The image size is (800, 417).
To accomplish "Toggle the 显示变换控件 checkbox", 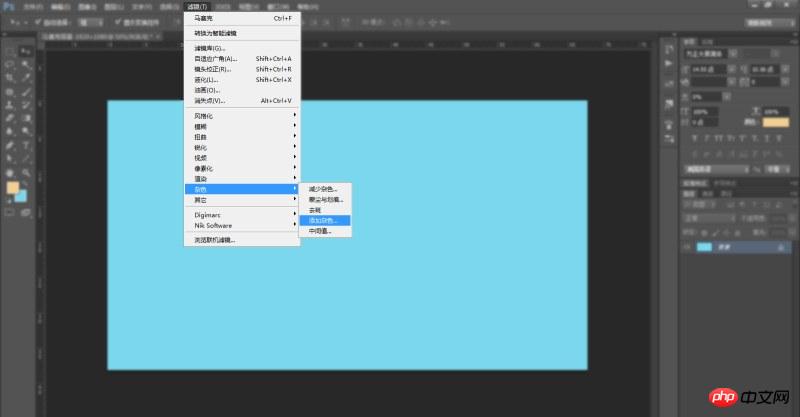I will coord(118,22).
